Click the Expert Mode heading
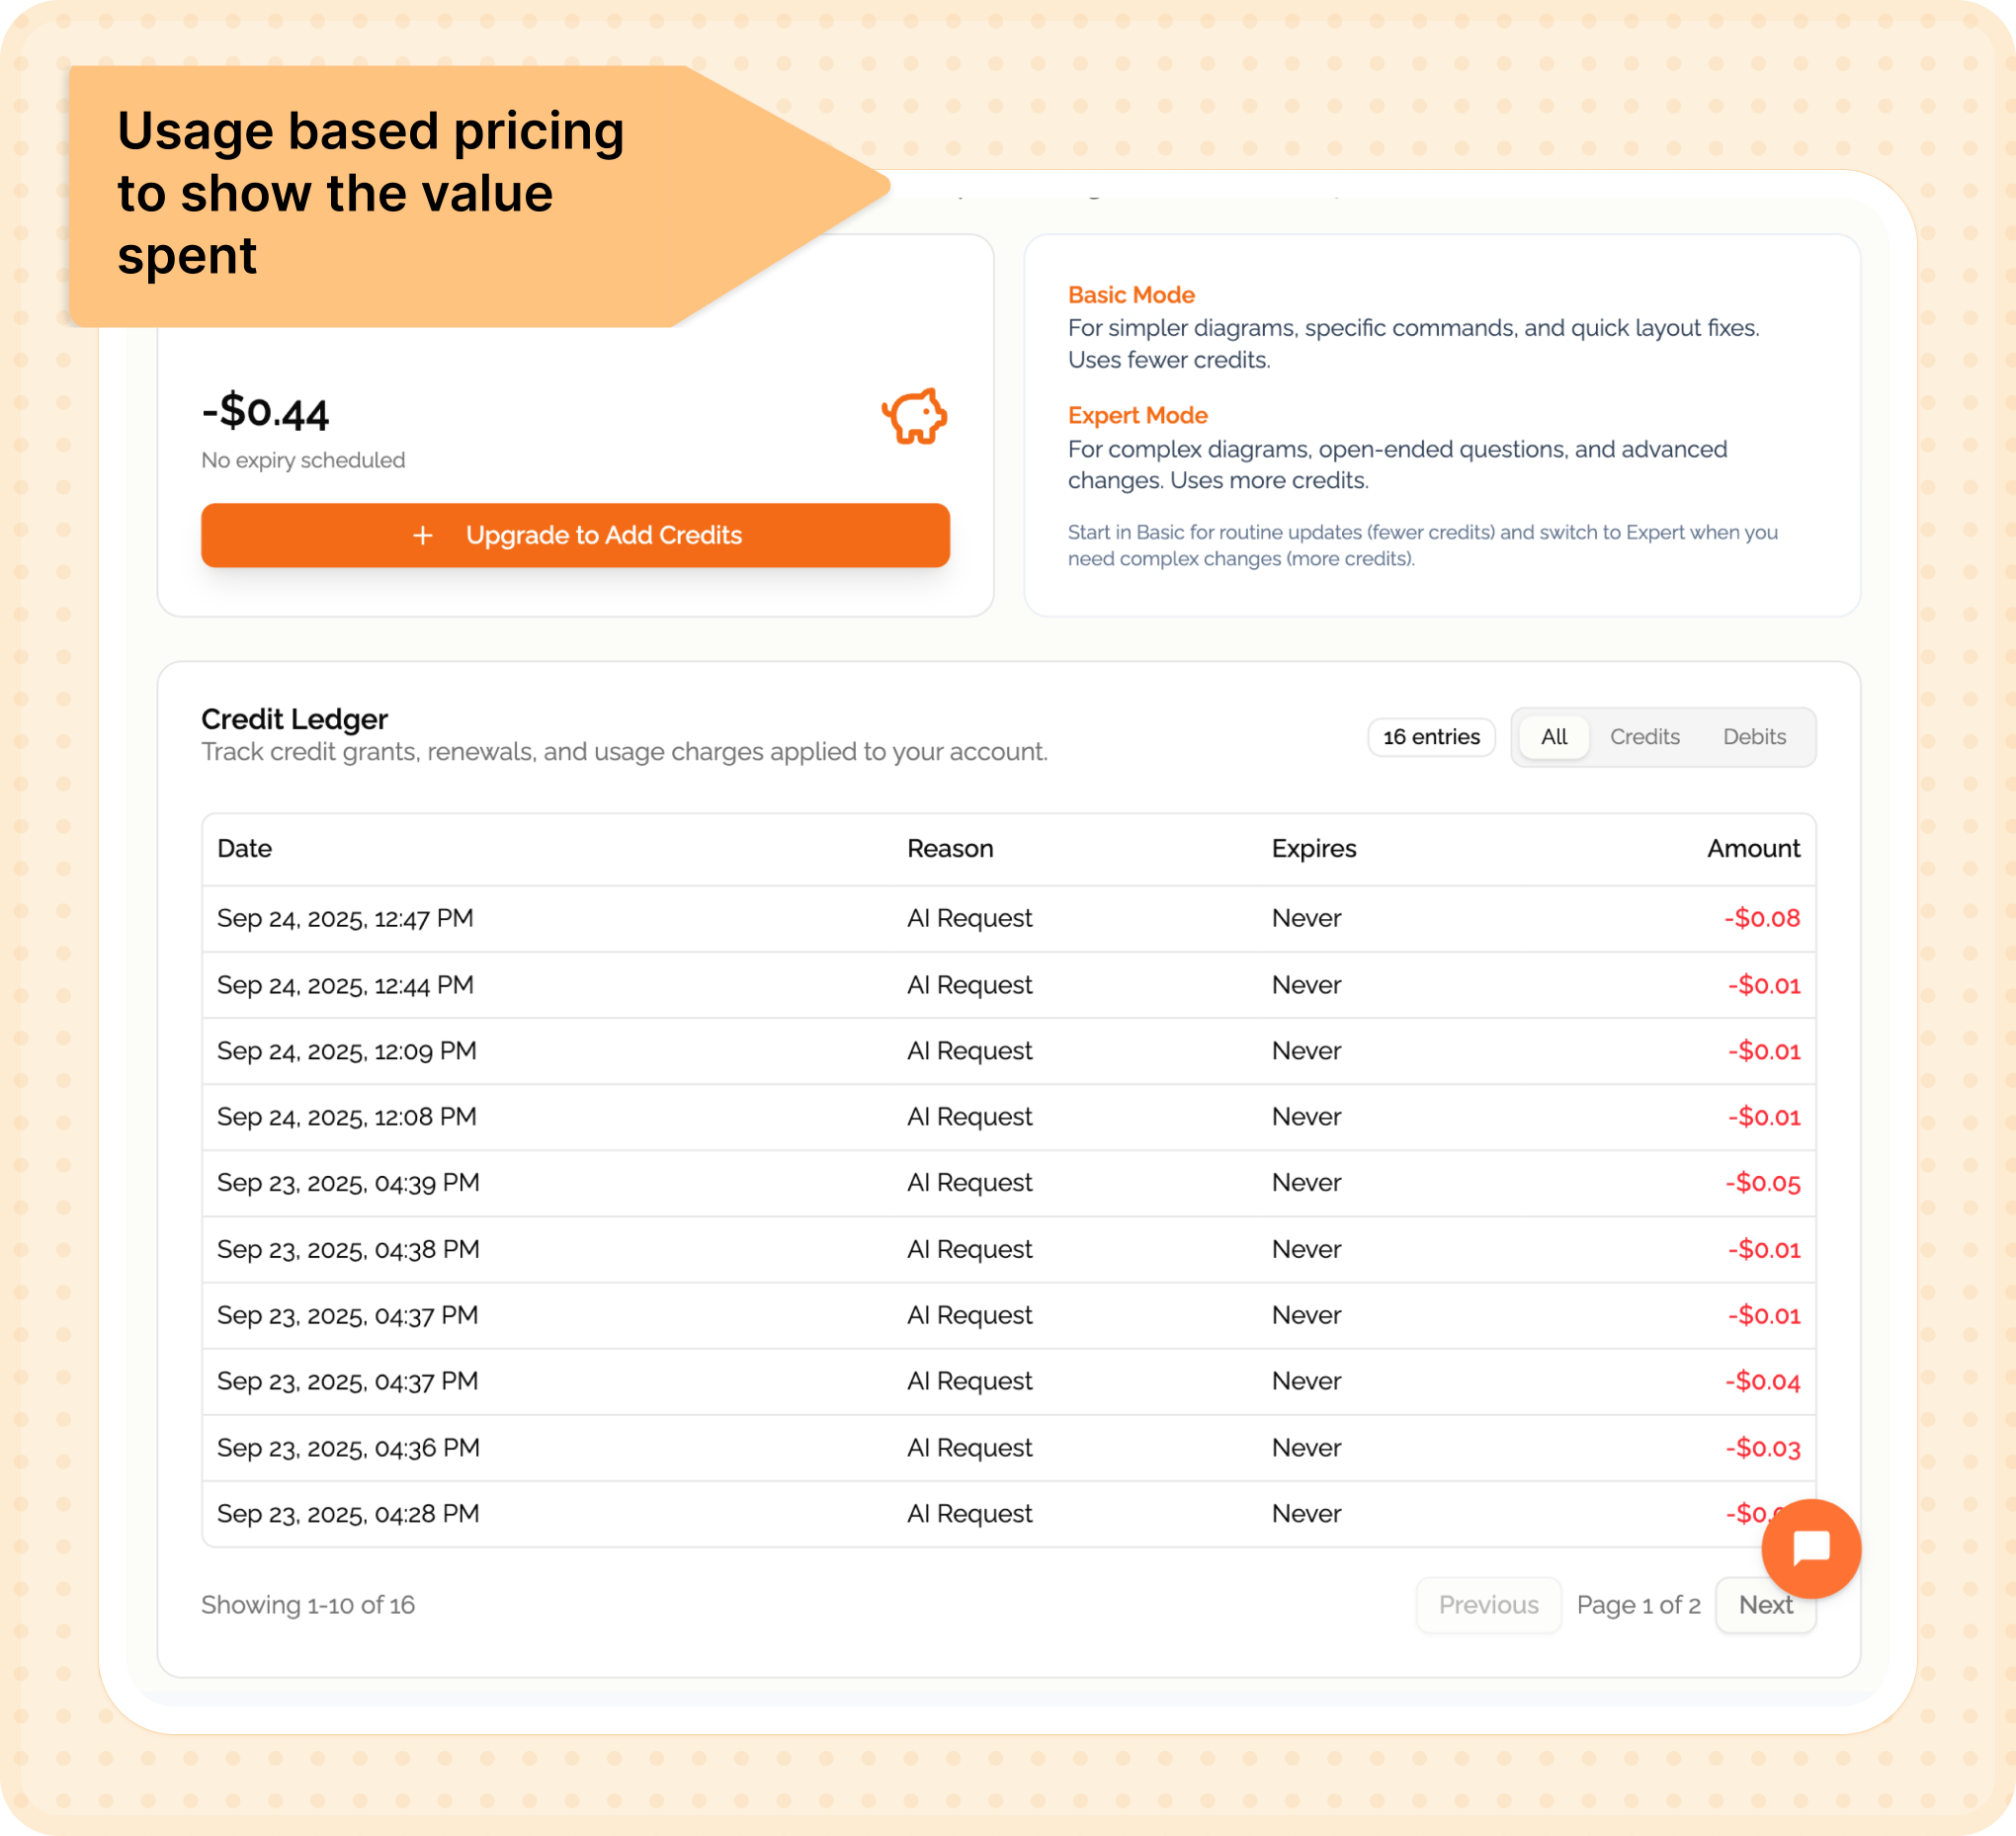The height and width of the screenshot is (1836, 2016). coord(1137,415)
